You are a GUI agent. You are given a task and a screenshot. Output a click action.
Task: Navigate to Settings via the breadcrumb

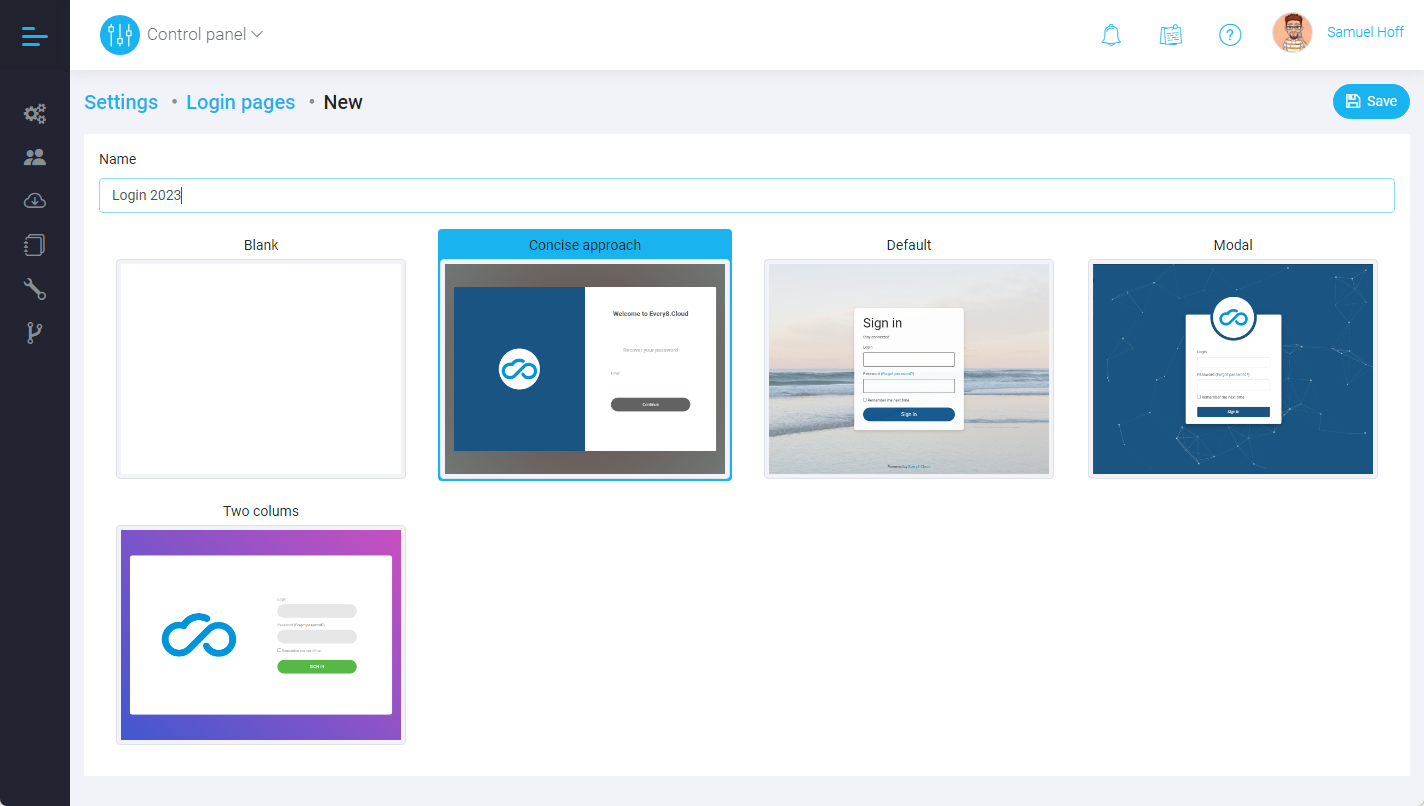(120, 102)
